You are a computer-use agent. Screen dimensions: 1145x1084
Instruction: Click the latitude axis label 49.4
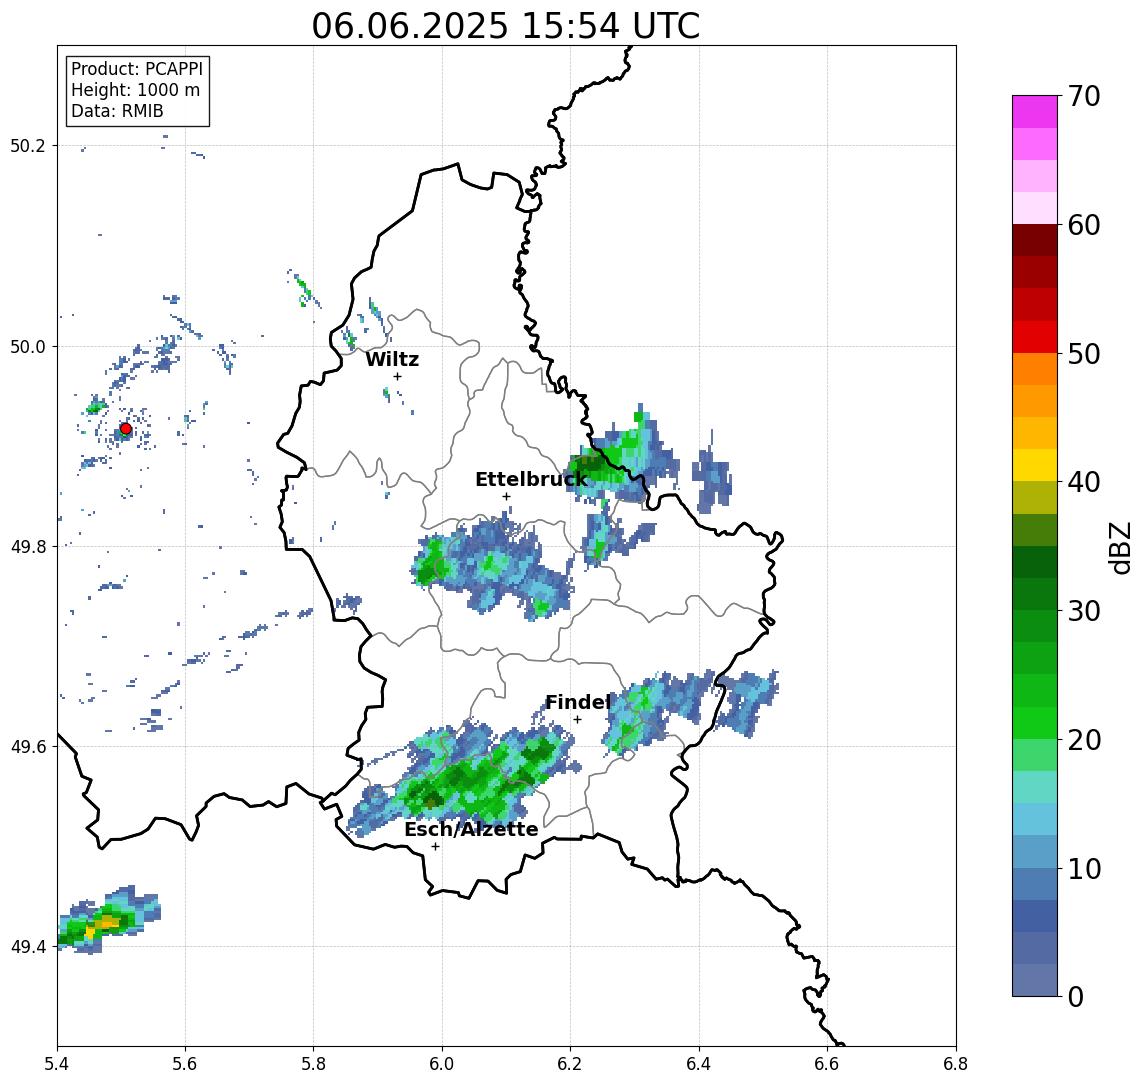click(28, 947)
